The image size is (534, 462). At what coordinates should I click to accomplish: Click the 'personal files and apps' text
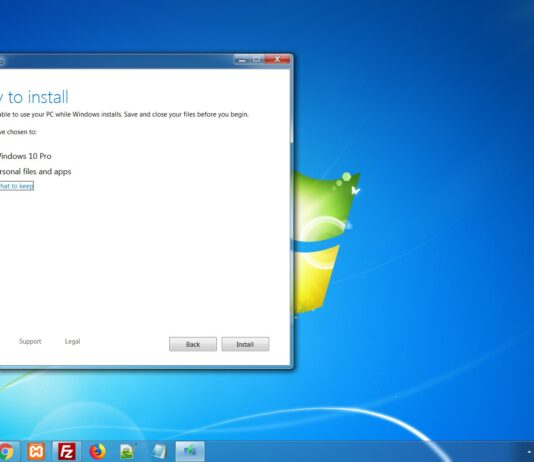(x=35, y=171)
